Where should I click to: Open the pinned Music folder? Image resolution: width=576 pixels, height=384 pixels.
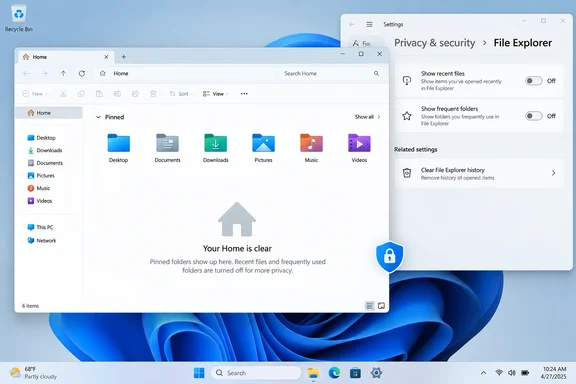[x=311, y=148]
